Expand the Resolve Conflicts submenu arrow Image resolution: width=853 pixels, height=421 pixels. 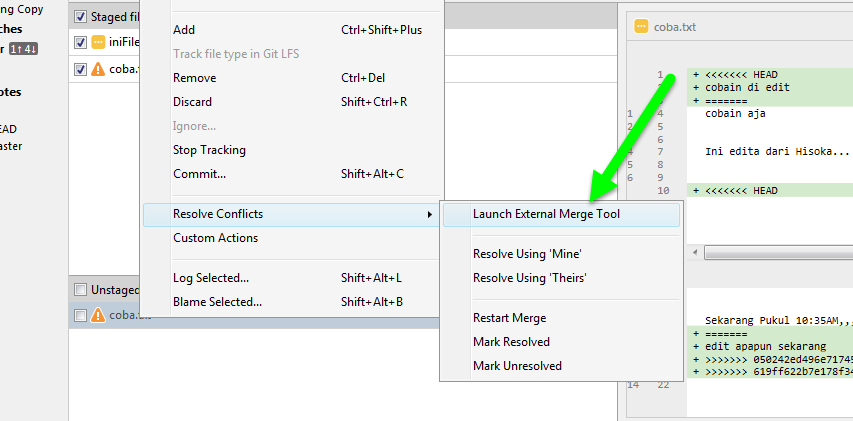(430, 214)
